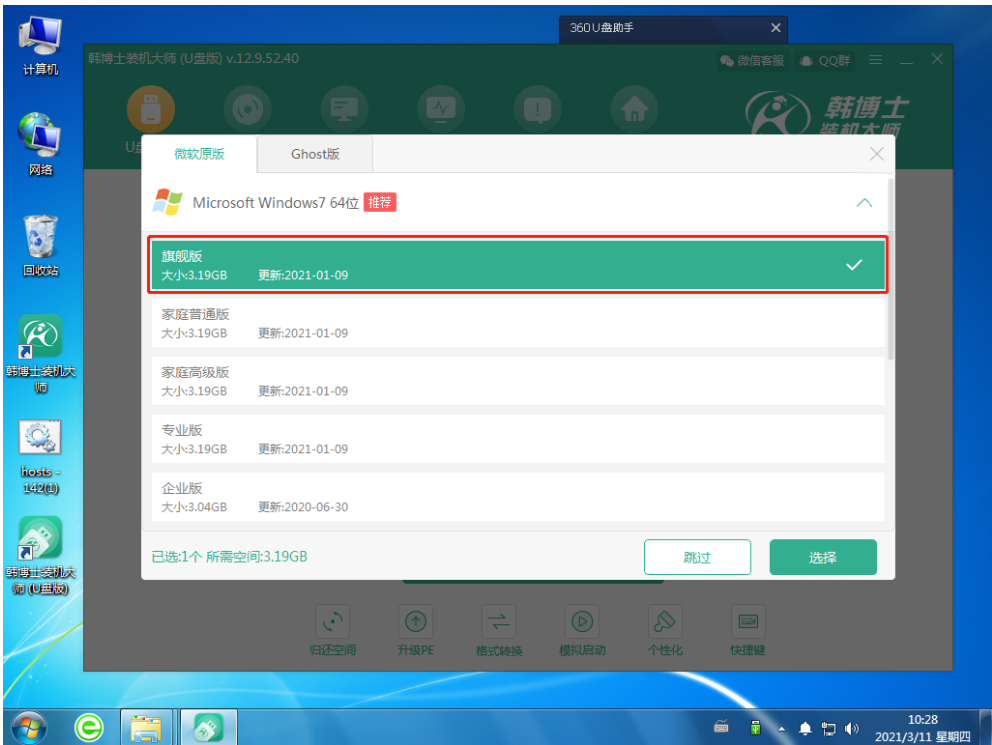Switch to the Ghost版 tab
The height and width of the screenshot is (745, 992).
point(315,154)
